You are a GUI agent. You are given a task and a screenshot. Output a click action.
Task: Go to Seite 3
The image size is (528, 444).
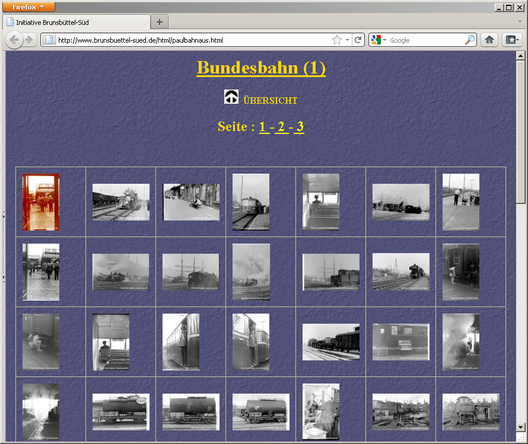click(300, 127)
